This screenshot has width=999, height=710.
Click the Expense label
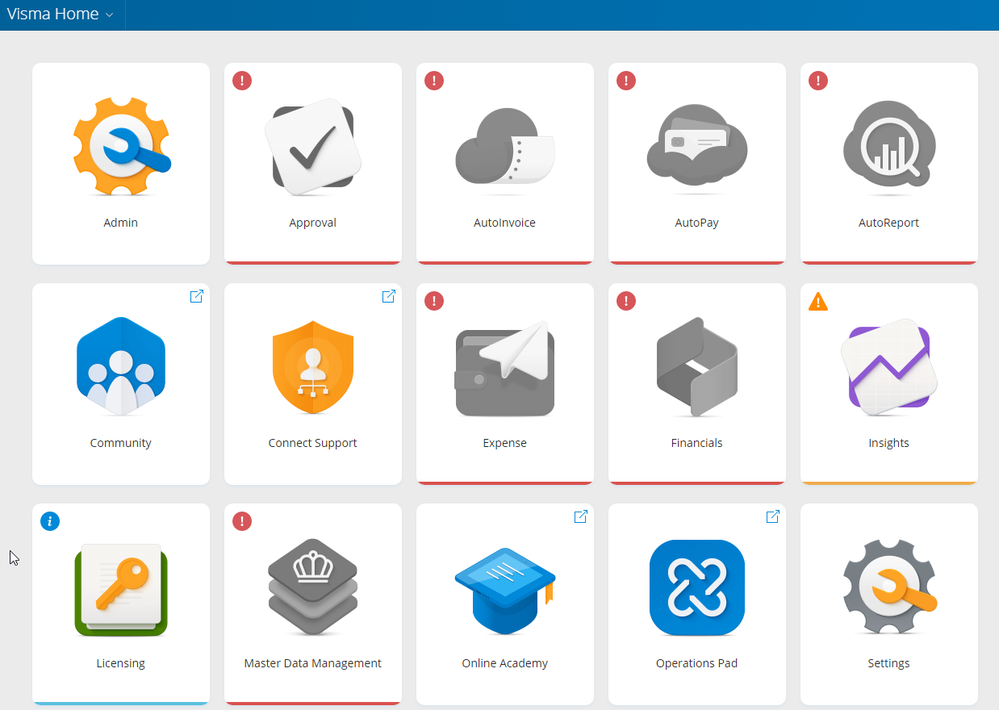505,444
